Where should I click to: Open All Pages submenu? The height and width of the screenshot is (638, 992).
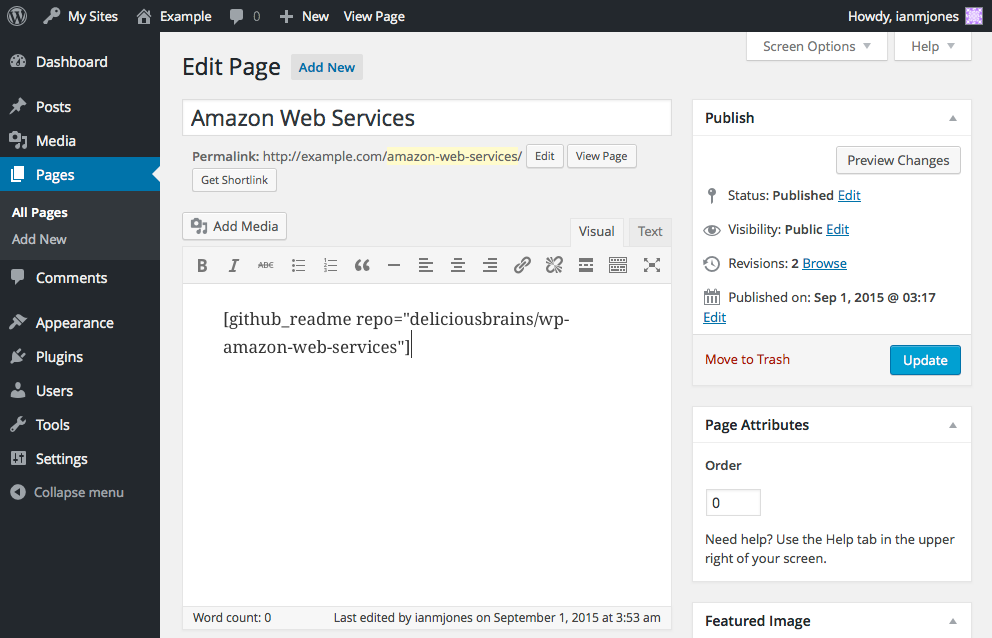click(40, 213)
